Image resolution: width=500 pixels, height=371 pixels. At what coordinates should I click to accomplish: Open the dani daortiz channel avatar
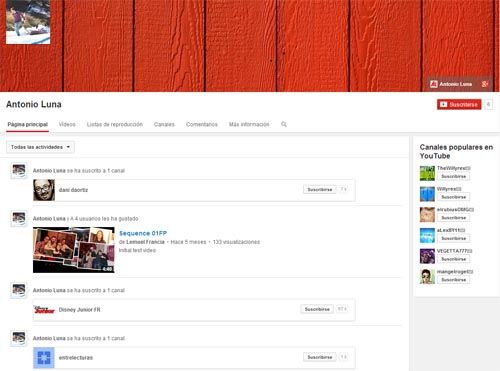click(44, 190)
